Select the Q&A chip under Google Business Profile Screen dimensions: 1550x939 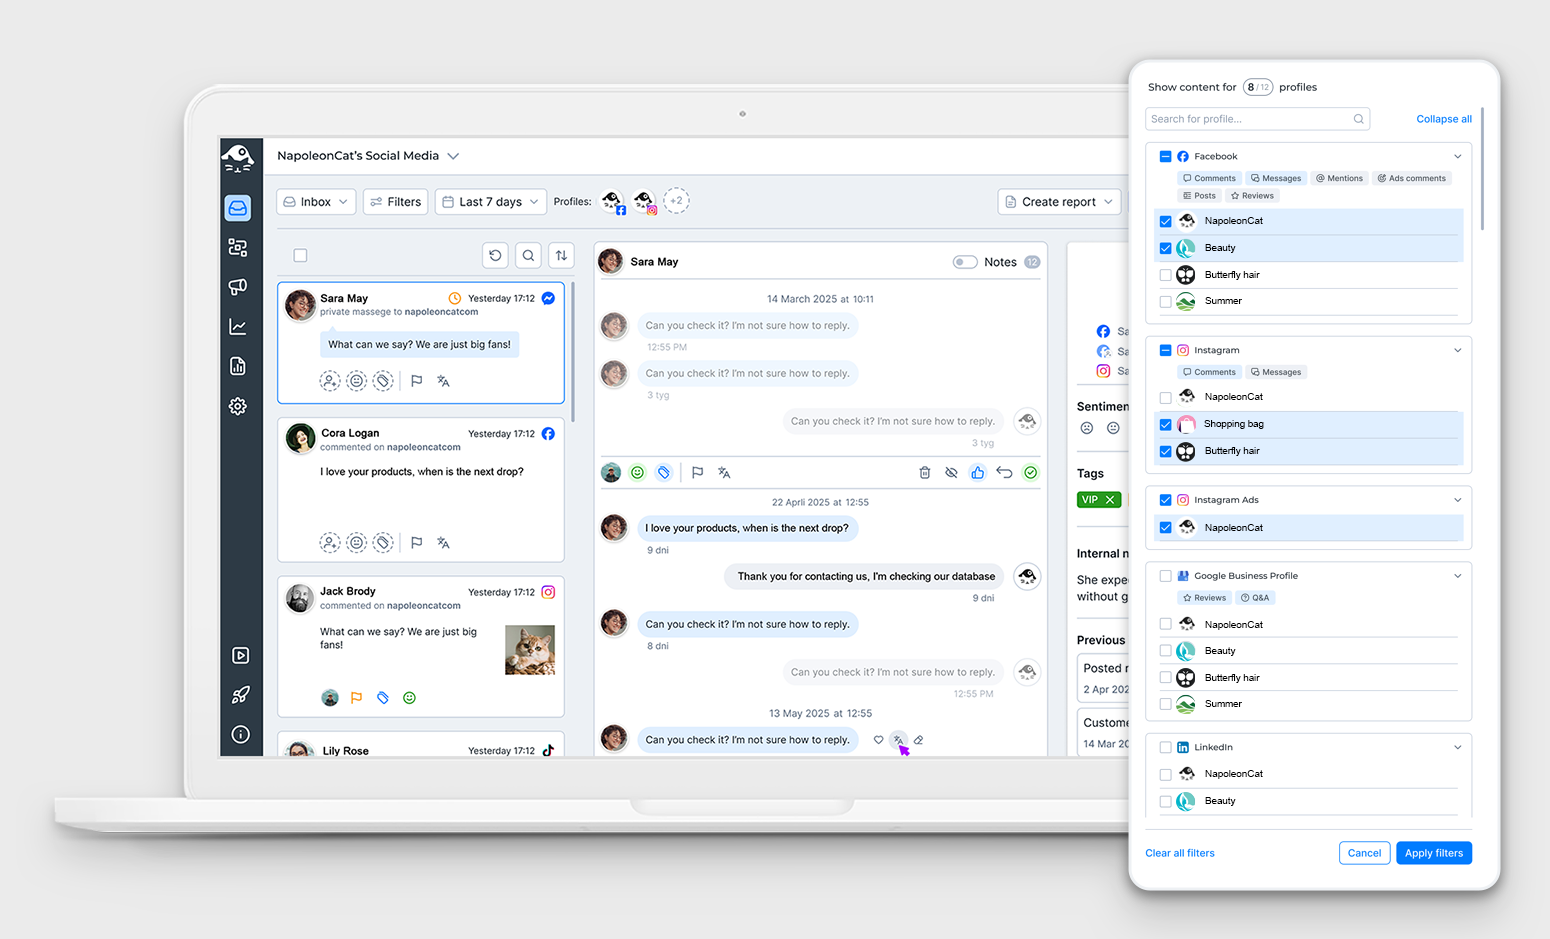(1255, 598)
